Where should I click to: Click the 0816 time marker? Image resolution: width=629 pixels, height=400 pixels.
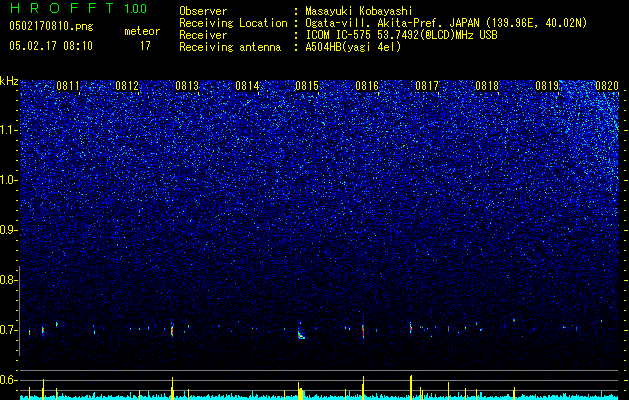point(367,86)
